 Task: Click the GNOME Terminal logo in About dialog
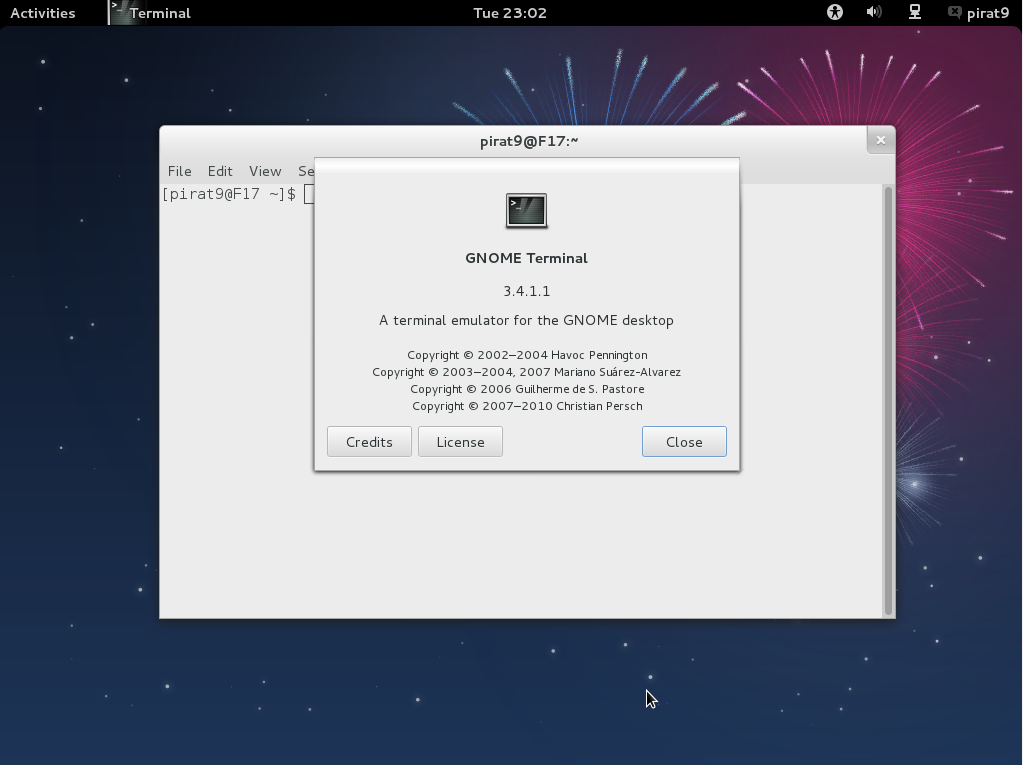(x=527, y=211)
